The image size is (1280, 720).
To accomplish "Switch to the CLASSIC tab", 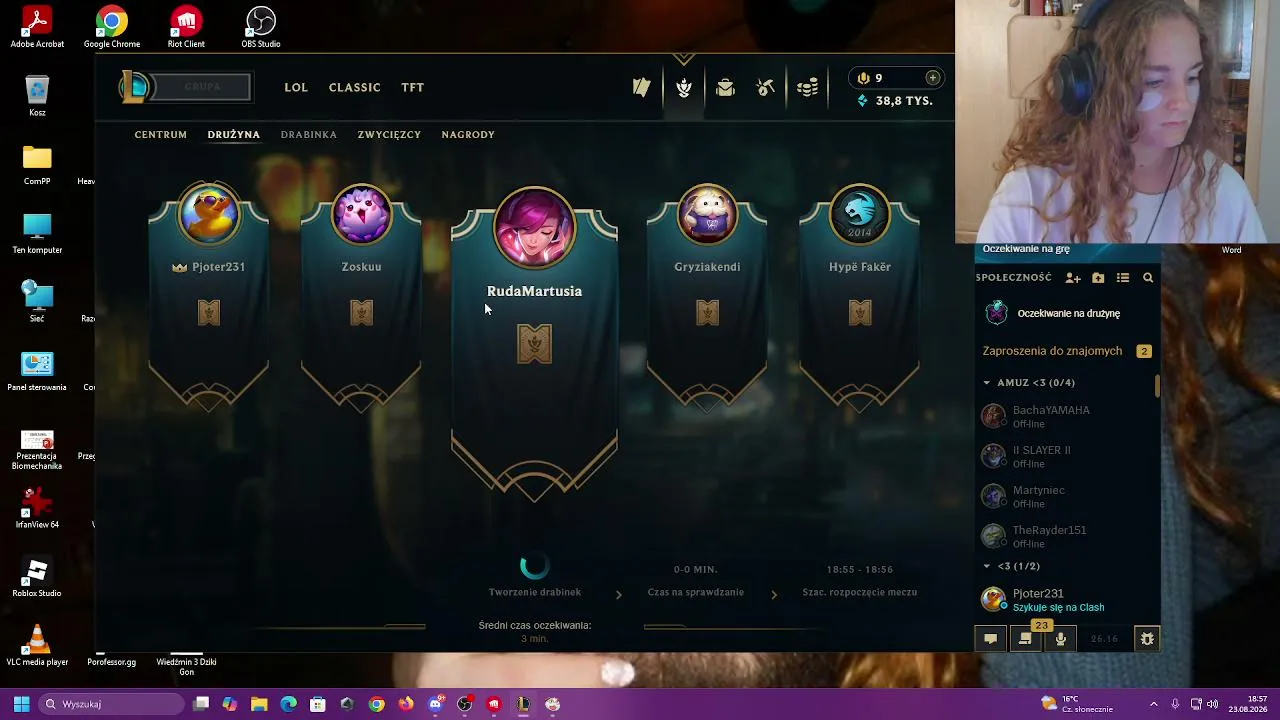I will tap(355, 88).
